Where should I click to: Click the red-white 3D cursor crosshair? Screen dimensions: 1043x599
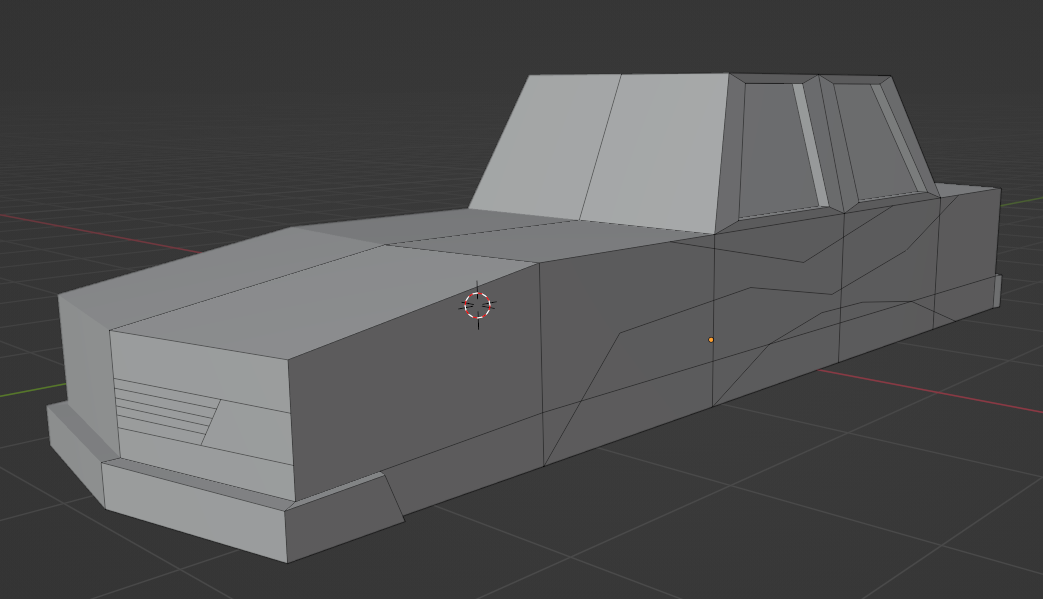478,305
